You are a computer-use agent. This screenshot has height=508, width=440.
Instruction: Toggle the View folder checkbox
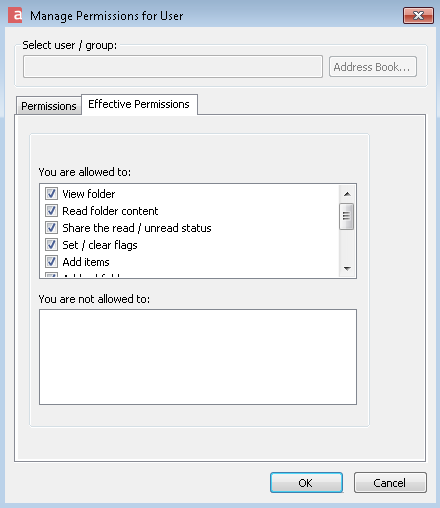[x=51, y=194]
